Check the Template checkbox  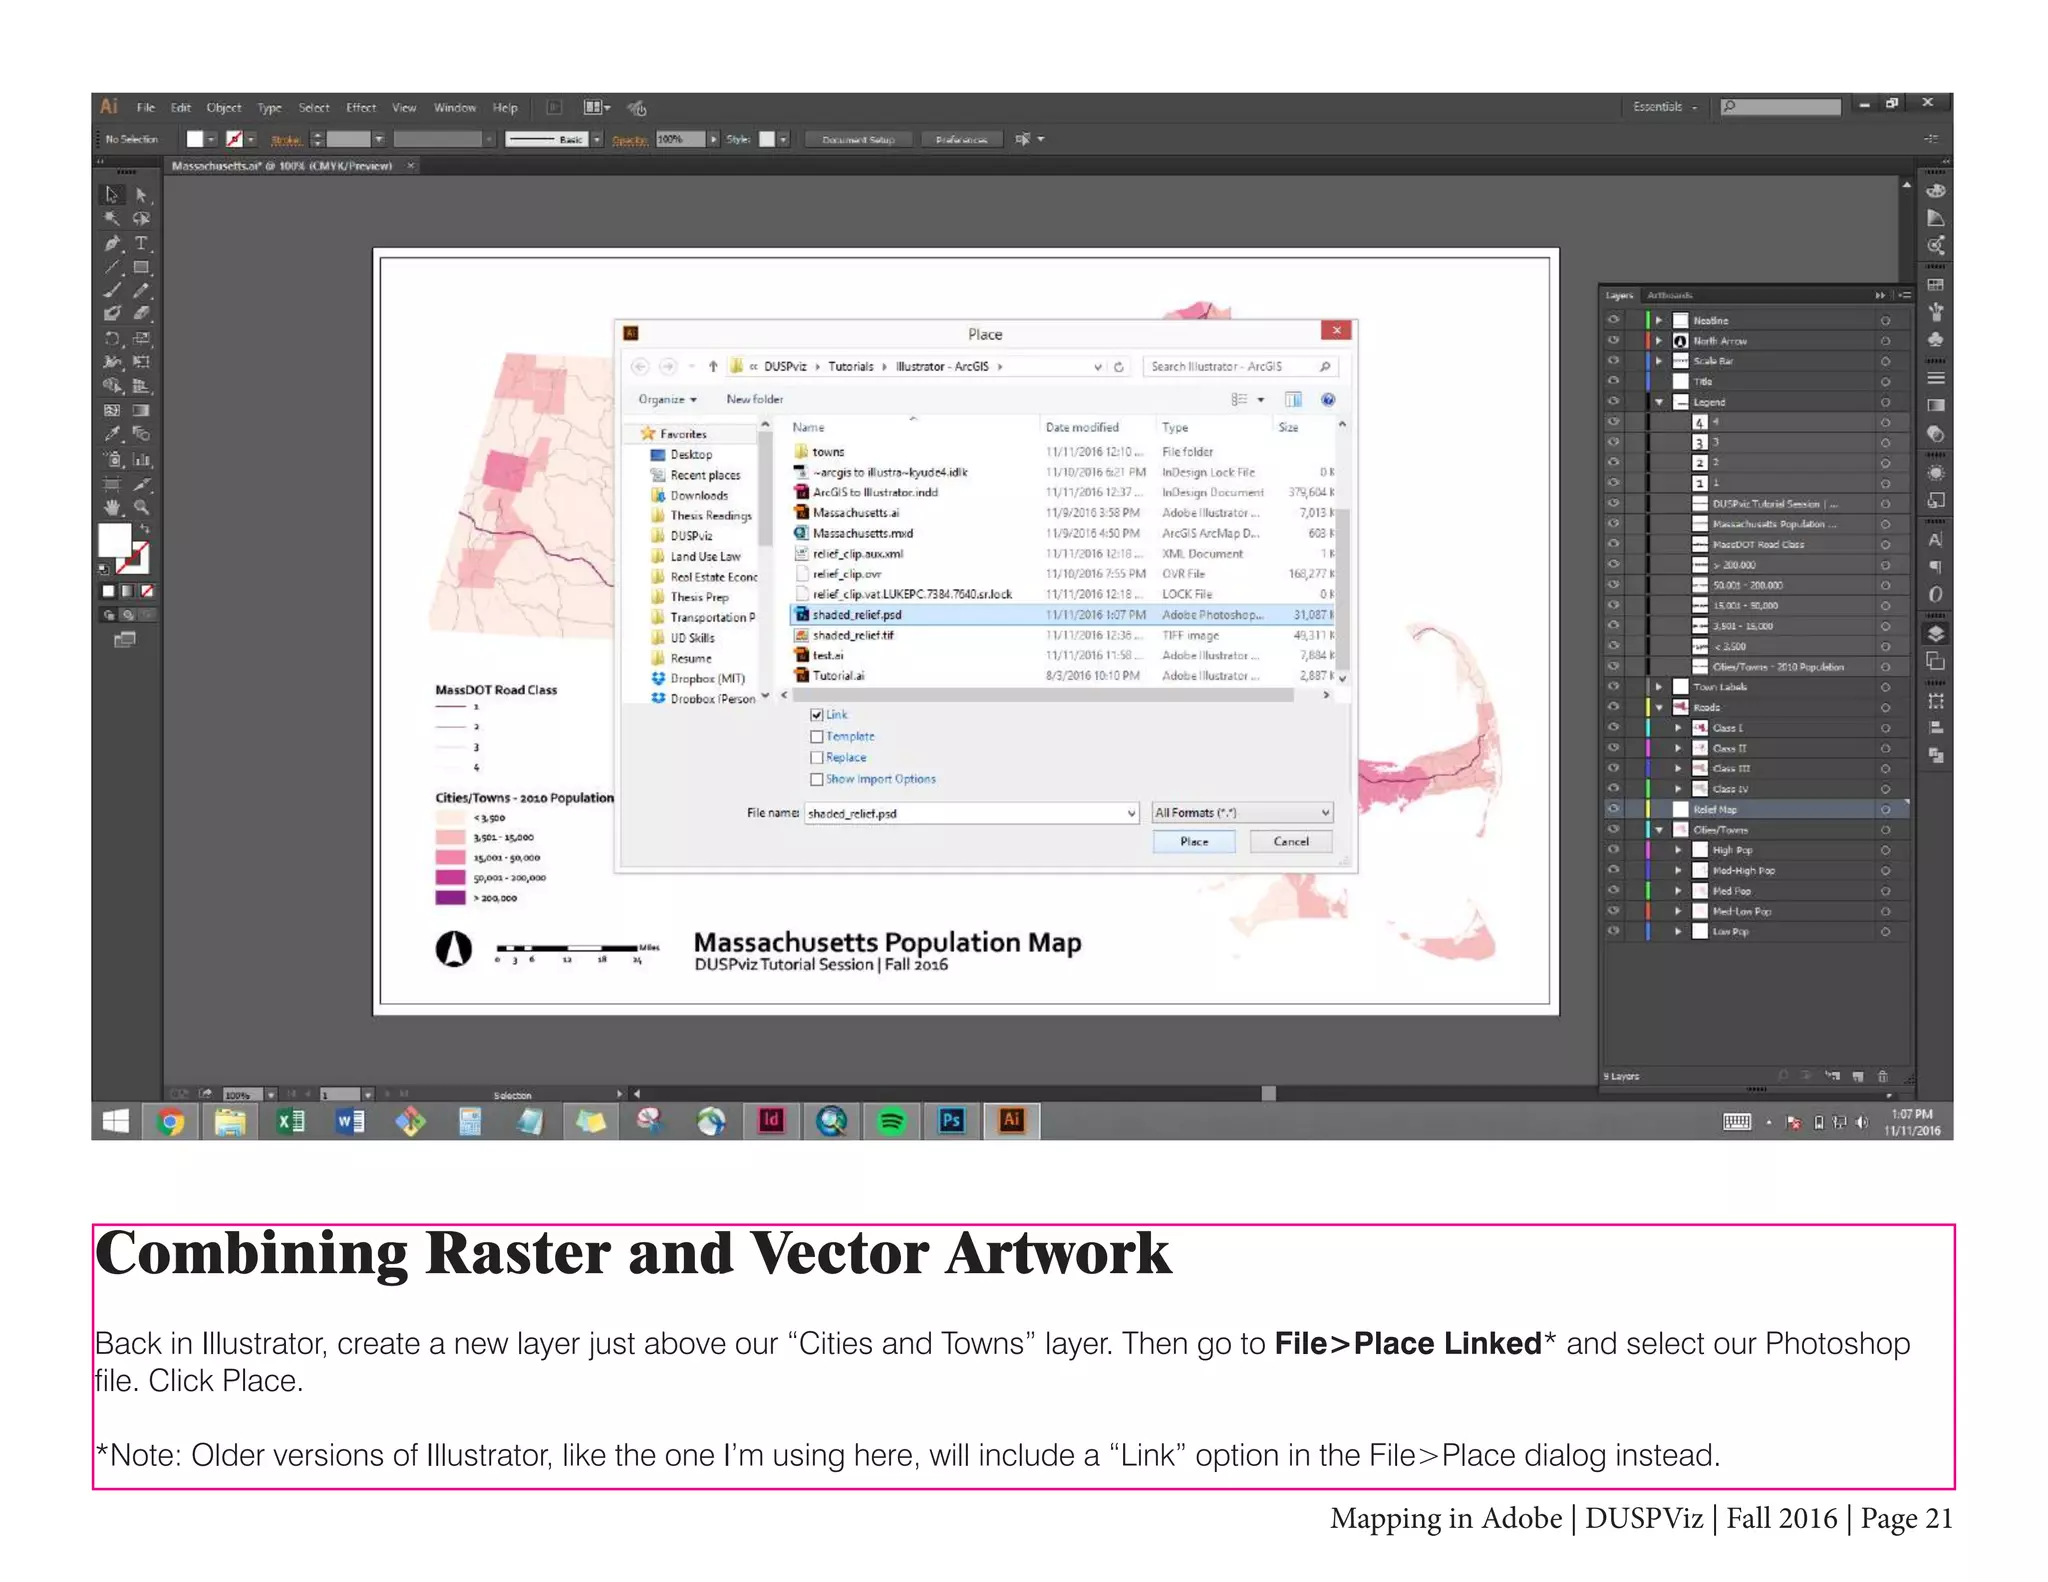[817, 737]
